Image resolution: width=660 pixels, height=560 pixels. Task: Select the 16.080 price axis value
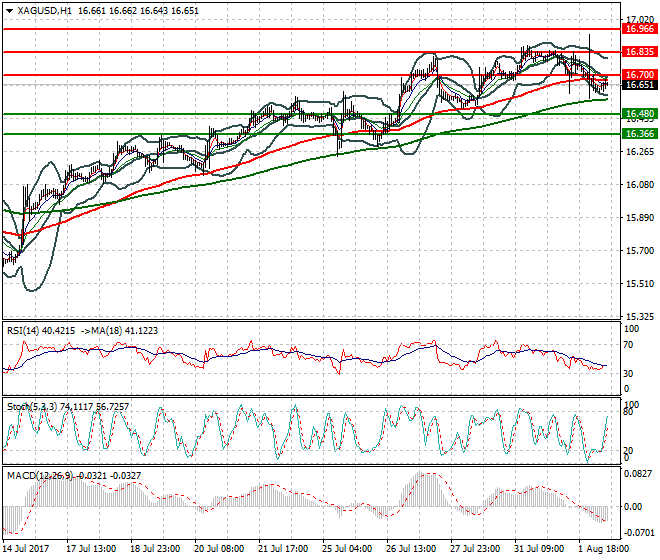(x=640, y=184)
